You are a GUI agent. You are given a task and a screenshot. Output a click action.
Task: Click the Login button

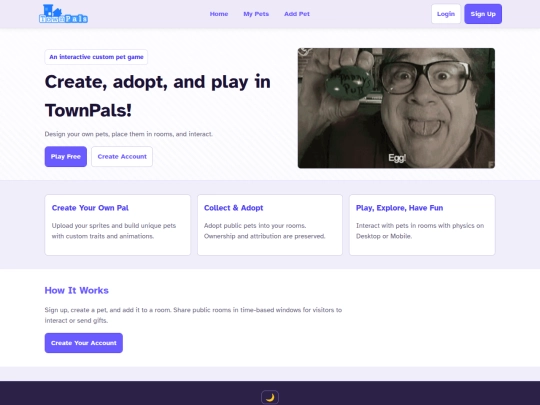click(446, 14)
